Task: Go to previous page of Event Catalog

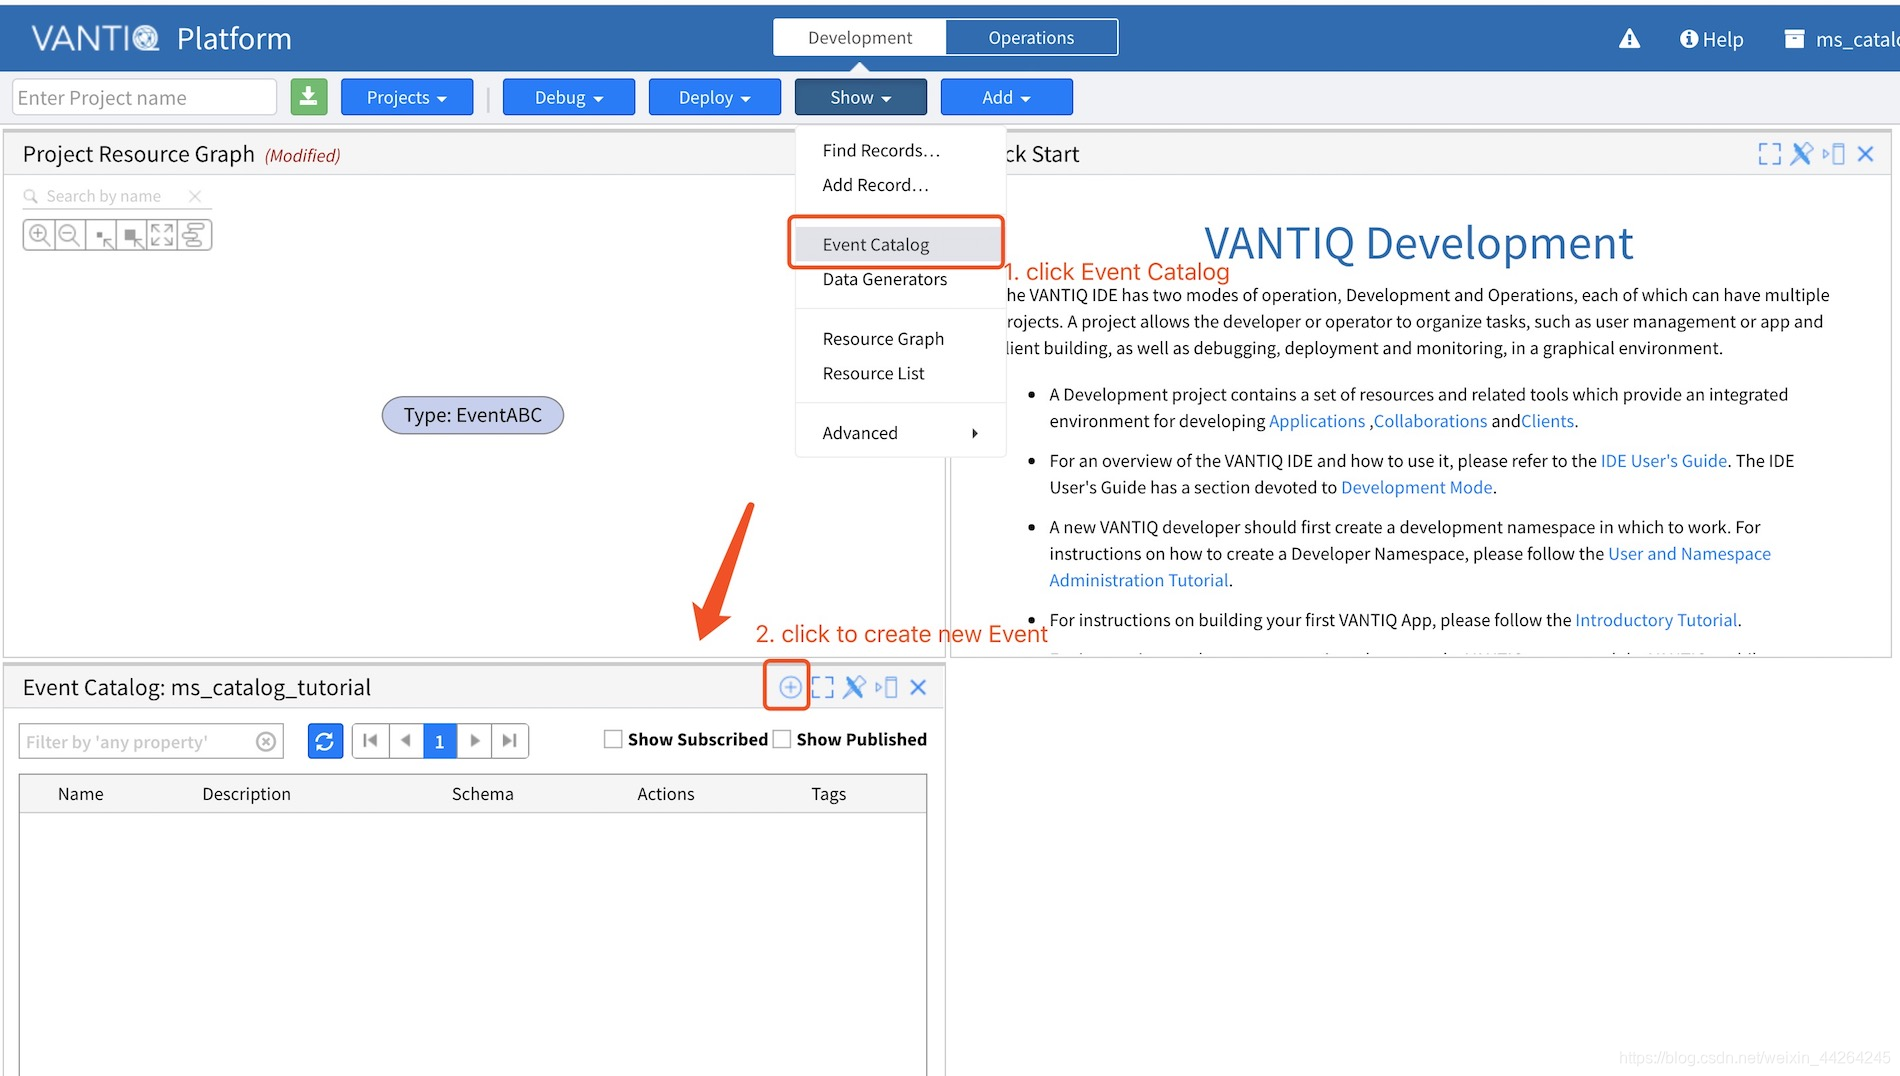Action: 405,741
